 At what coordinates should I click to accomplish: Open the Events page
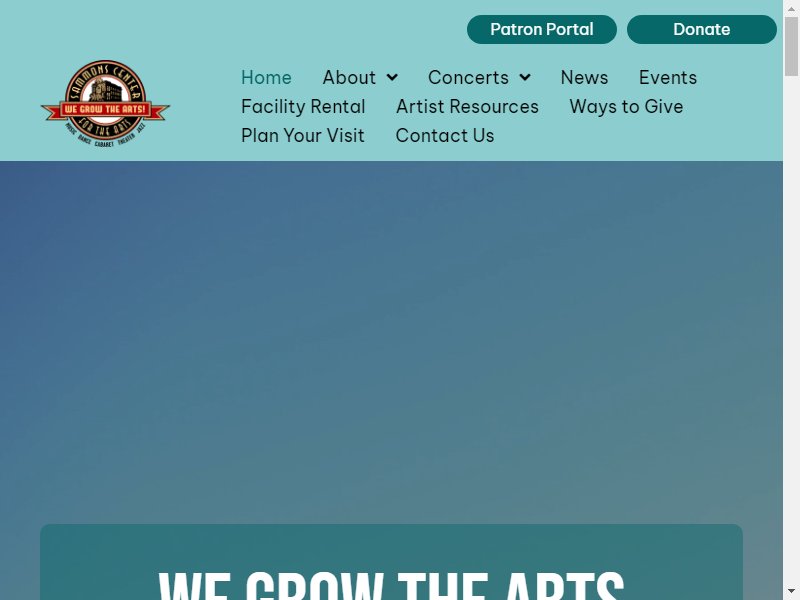tap(668, 78)
